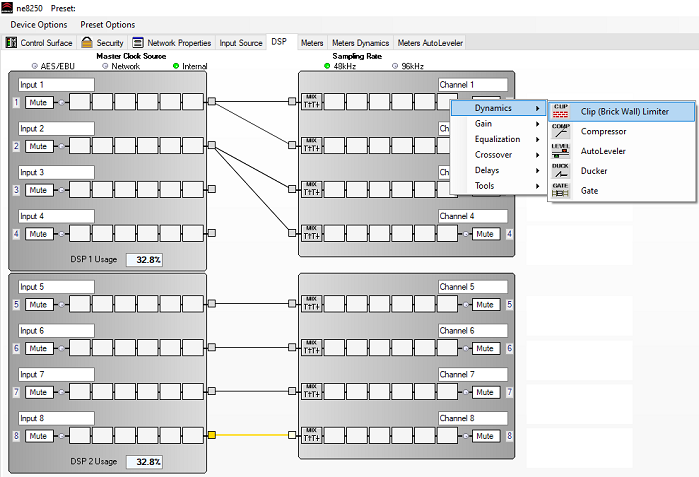Select the Clip (Brick Wall) Limiter icon

point(561,110)
